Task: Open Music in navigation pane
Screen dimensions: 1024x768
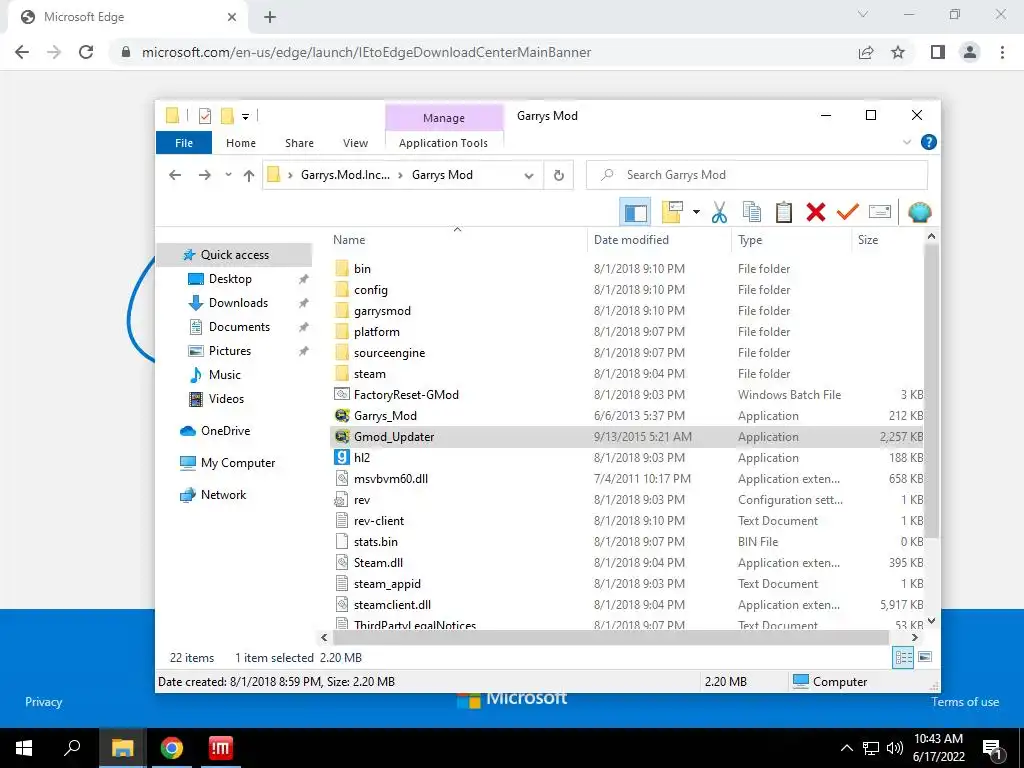Action: (225, 375)
